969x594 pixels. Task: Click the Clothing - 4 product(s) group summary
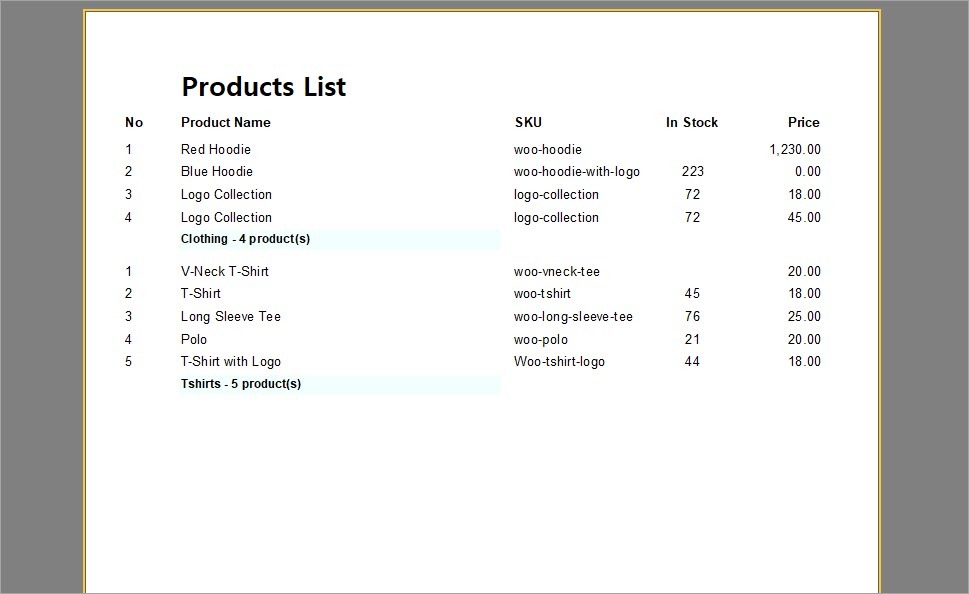click(245, 239)
